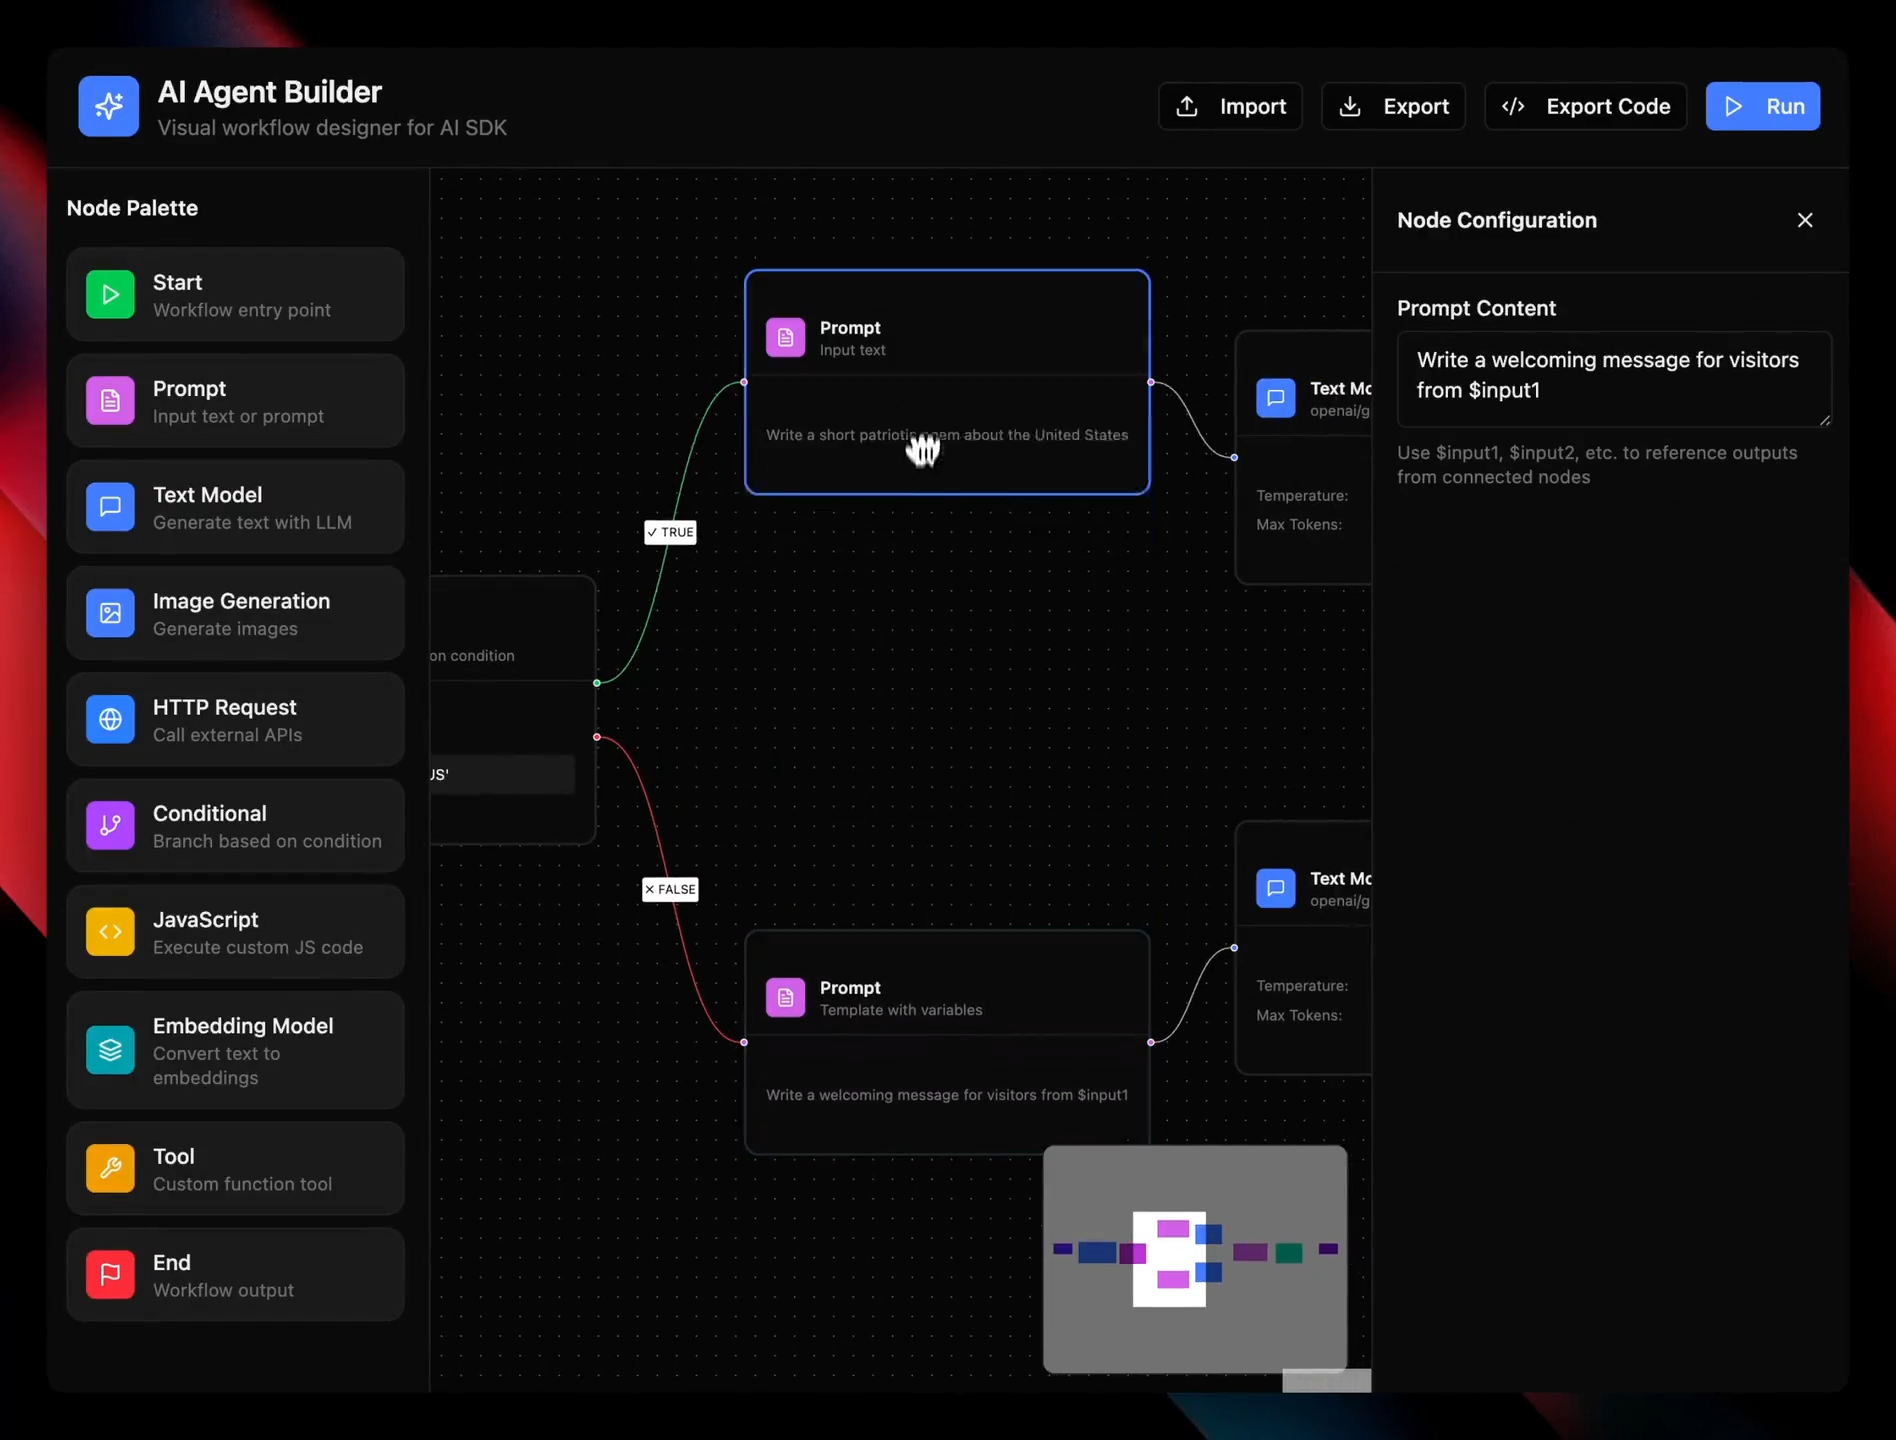This screenshot has height=1440, width=1896.
Task: Select the End node flag icon
Action: 110,1274
